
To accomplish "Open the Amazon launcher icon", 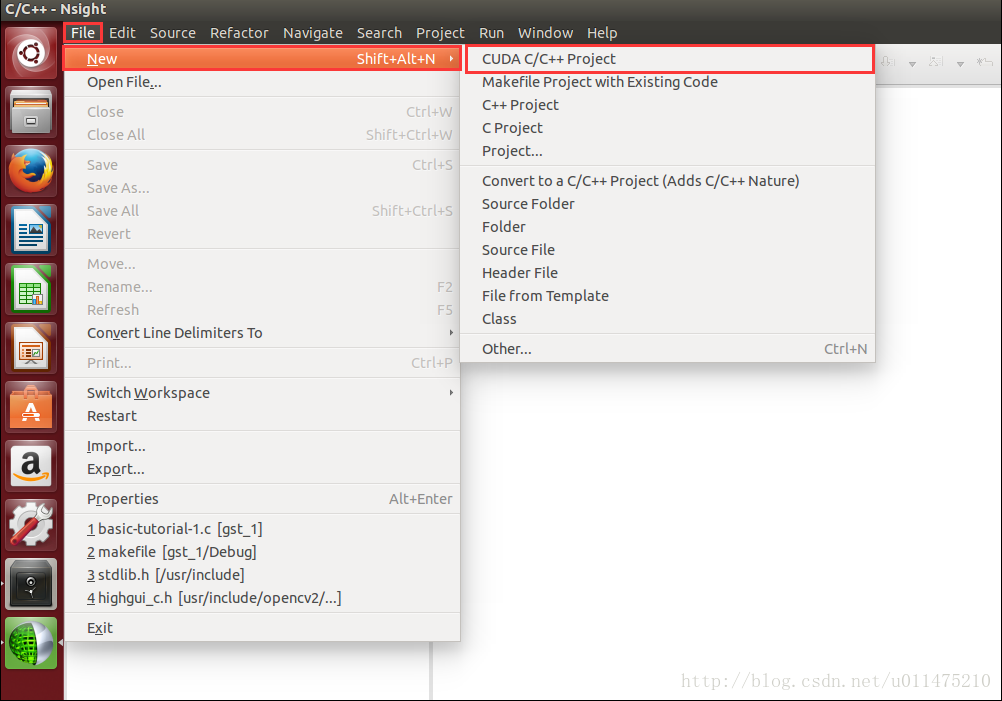I will point(31,465).
